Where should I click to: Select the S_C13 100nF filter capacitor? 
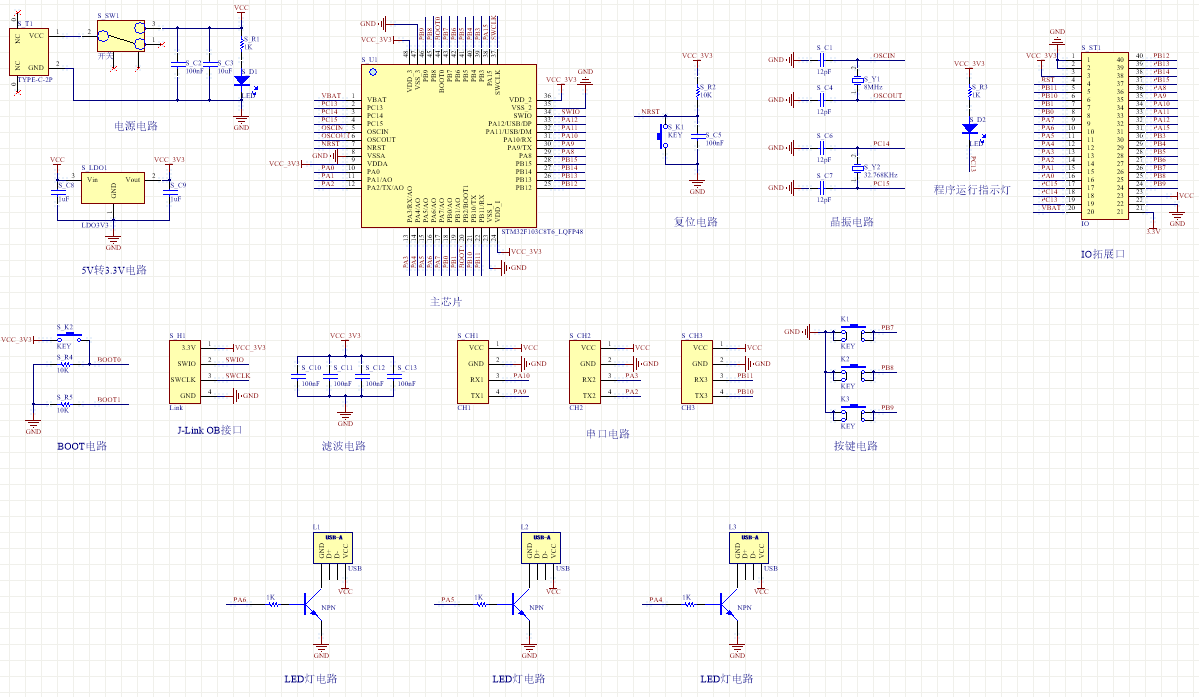tap(393, 375)
